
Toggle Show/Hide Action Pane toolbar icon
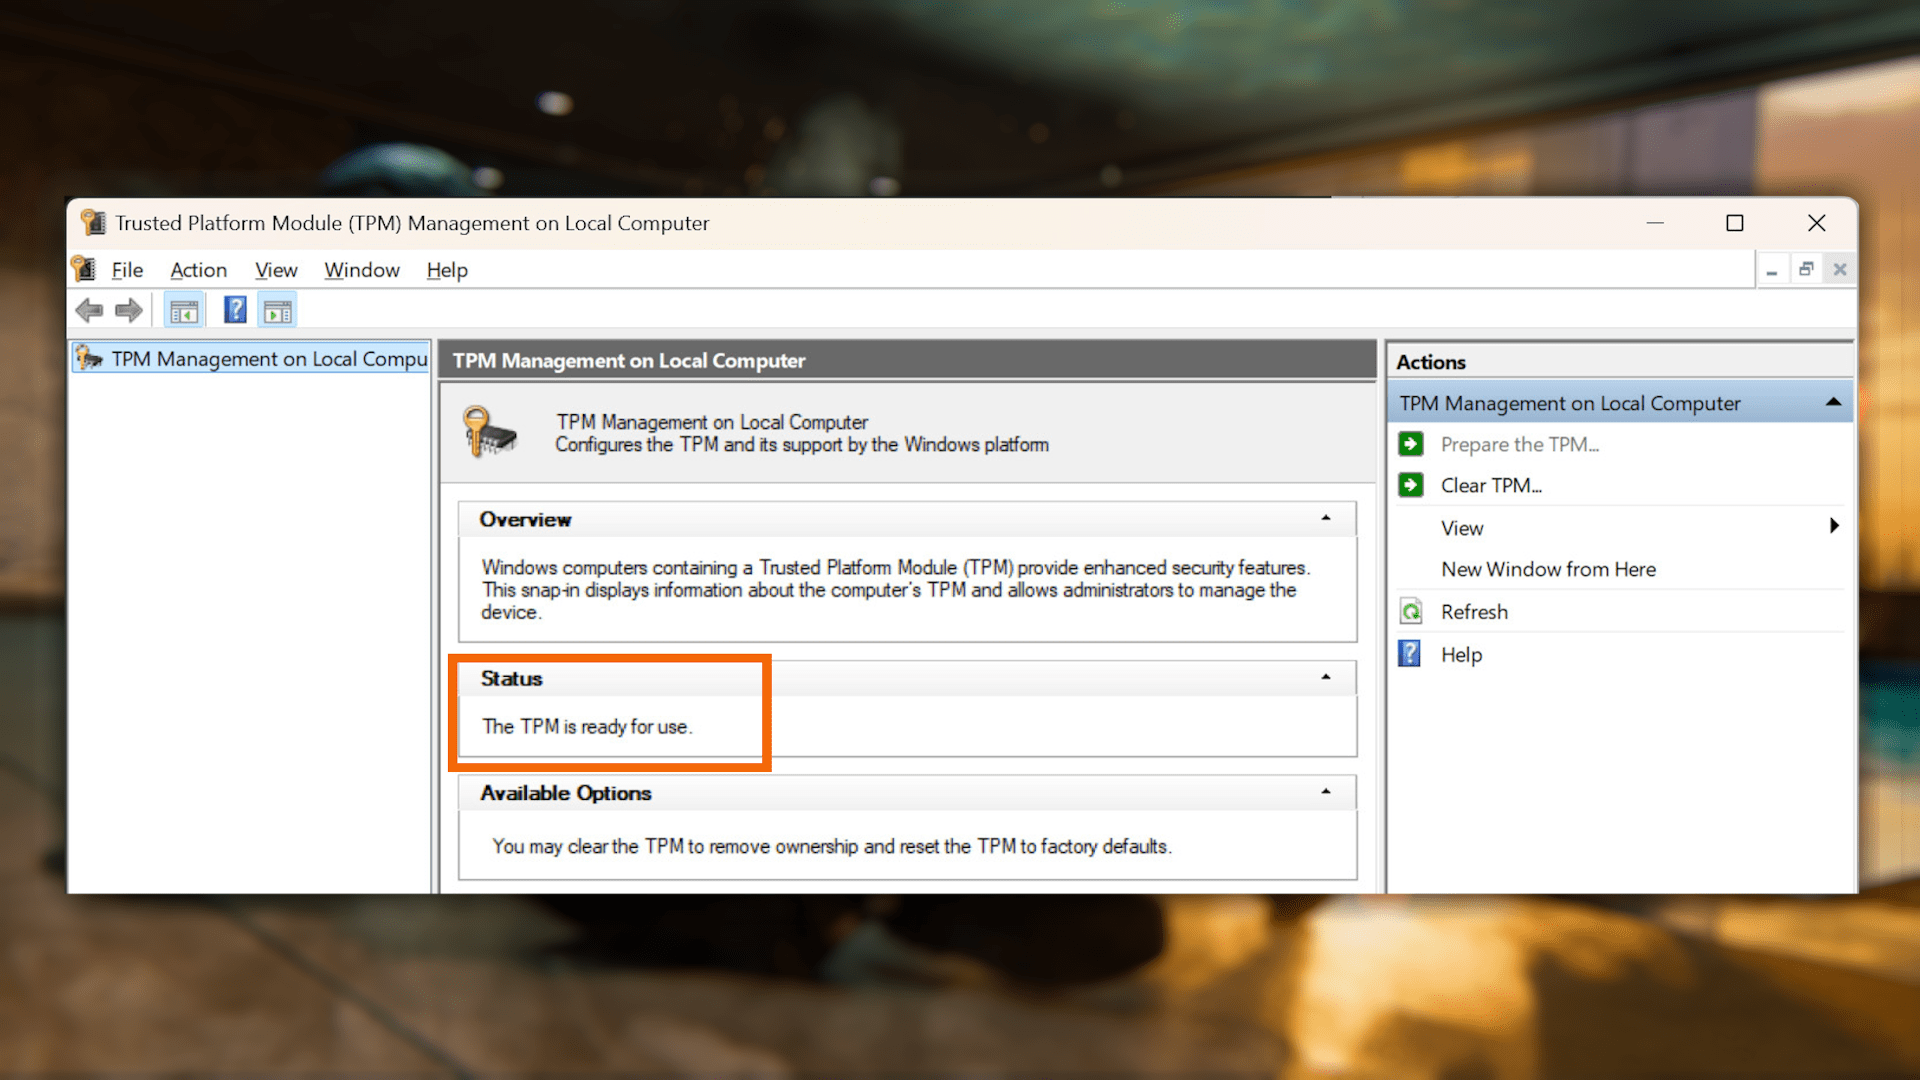(x=278, y=311)
